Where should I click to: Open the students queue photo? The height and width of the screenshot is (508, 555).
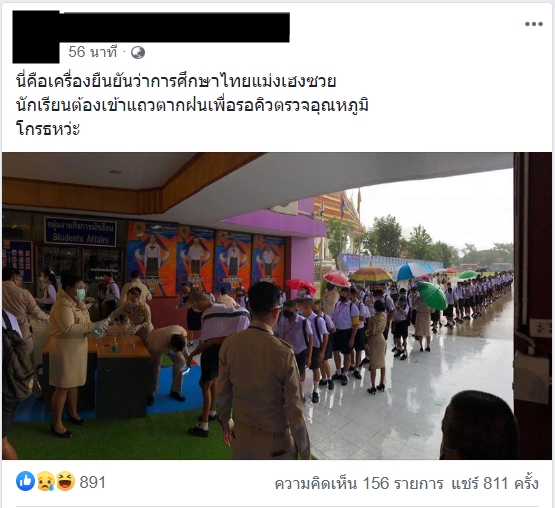click(276, 306)
